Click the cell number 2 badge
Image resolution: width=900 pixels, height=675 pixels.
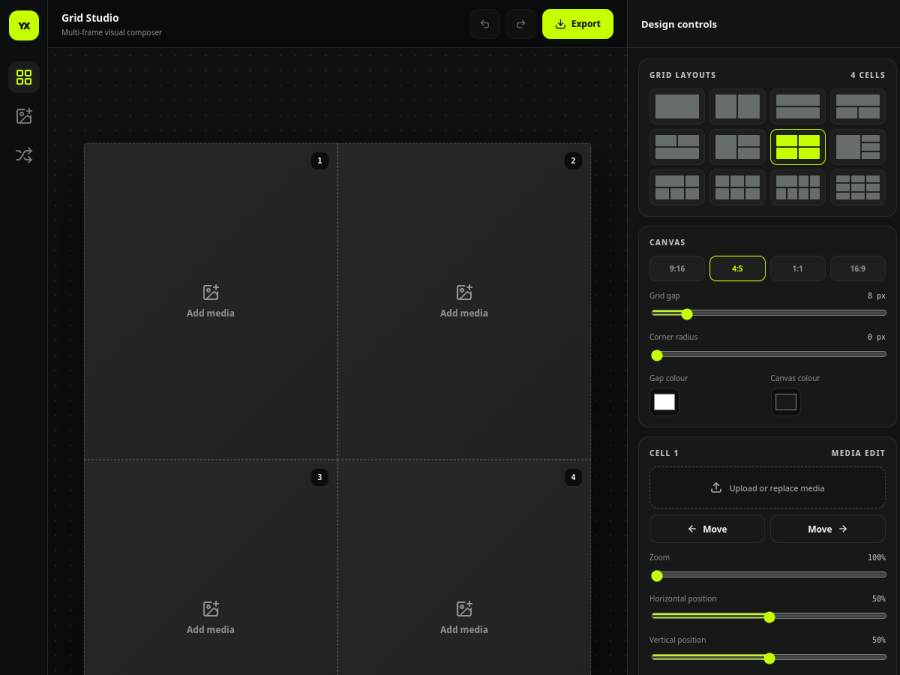tap(573, 161)
